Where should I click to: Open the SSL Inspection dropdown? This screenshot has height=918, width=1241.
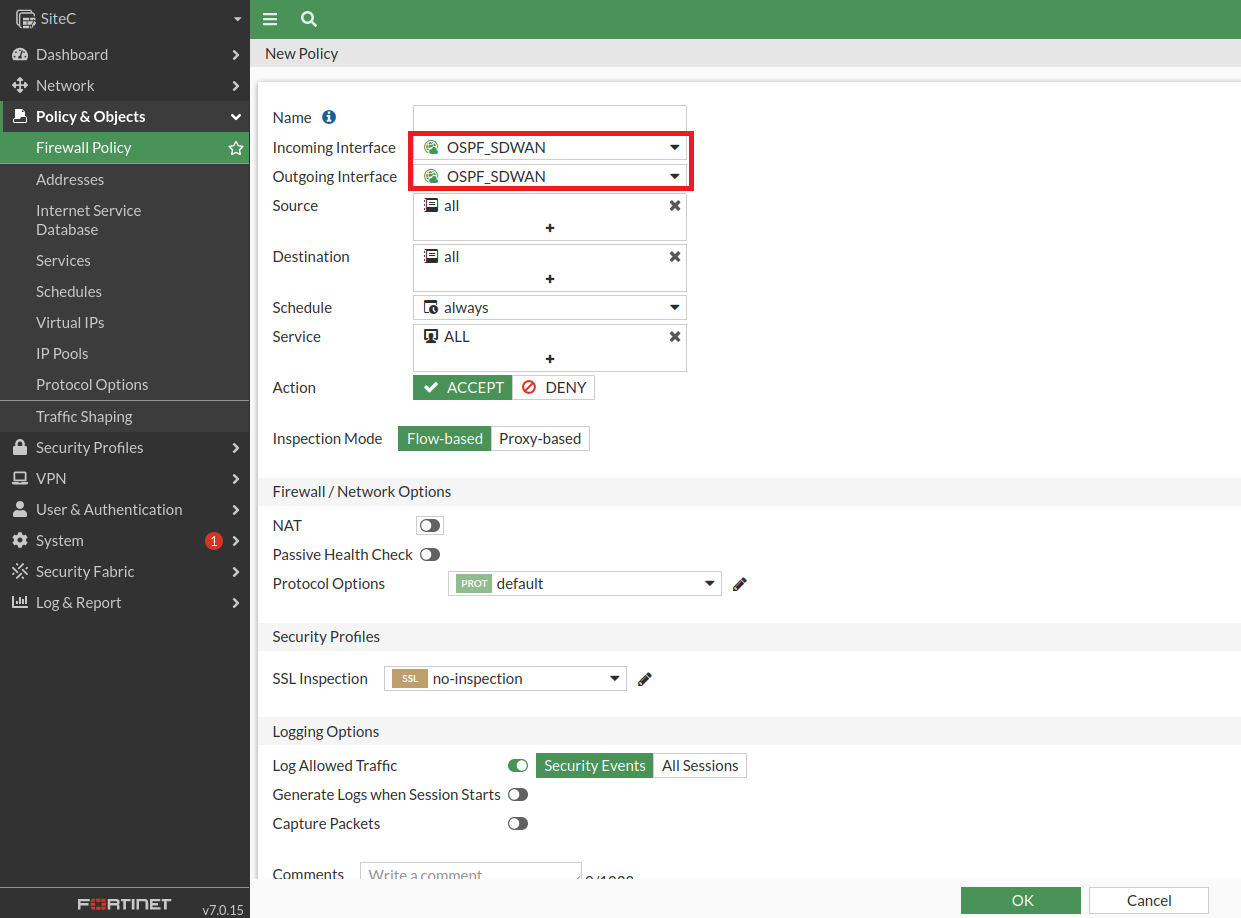click(x=505, y=678)
